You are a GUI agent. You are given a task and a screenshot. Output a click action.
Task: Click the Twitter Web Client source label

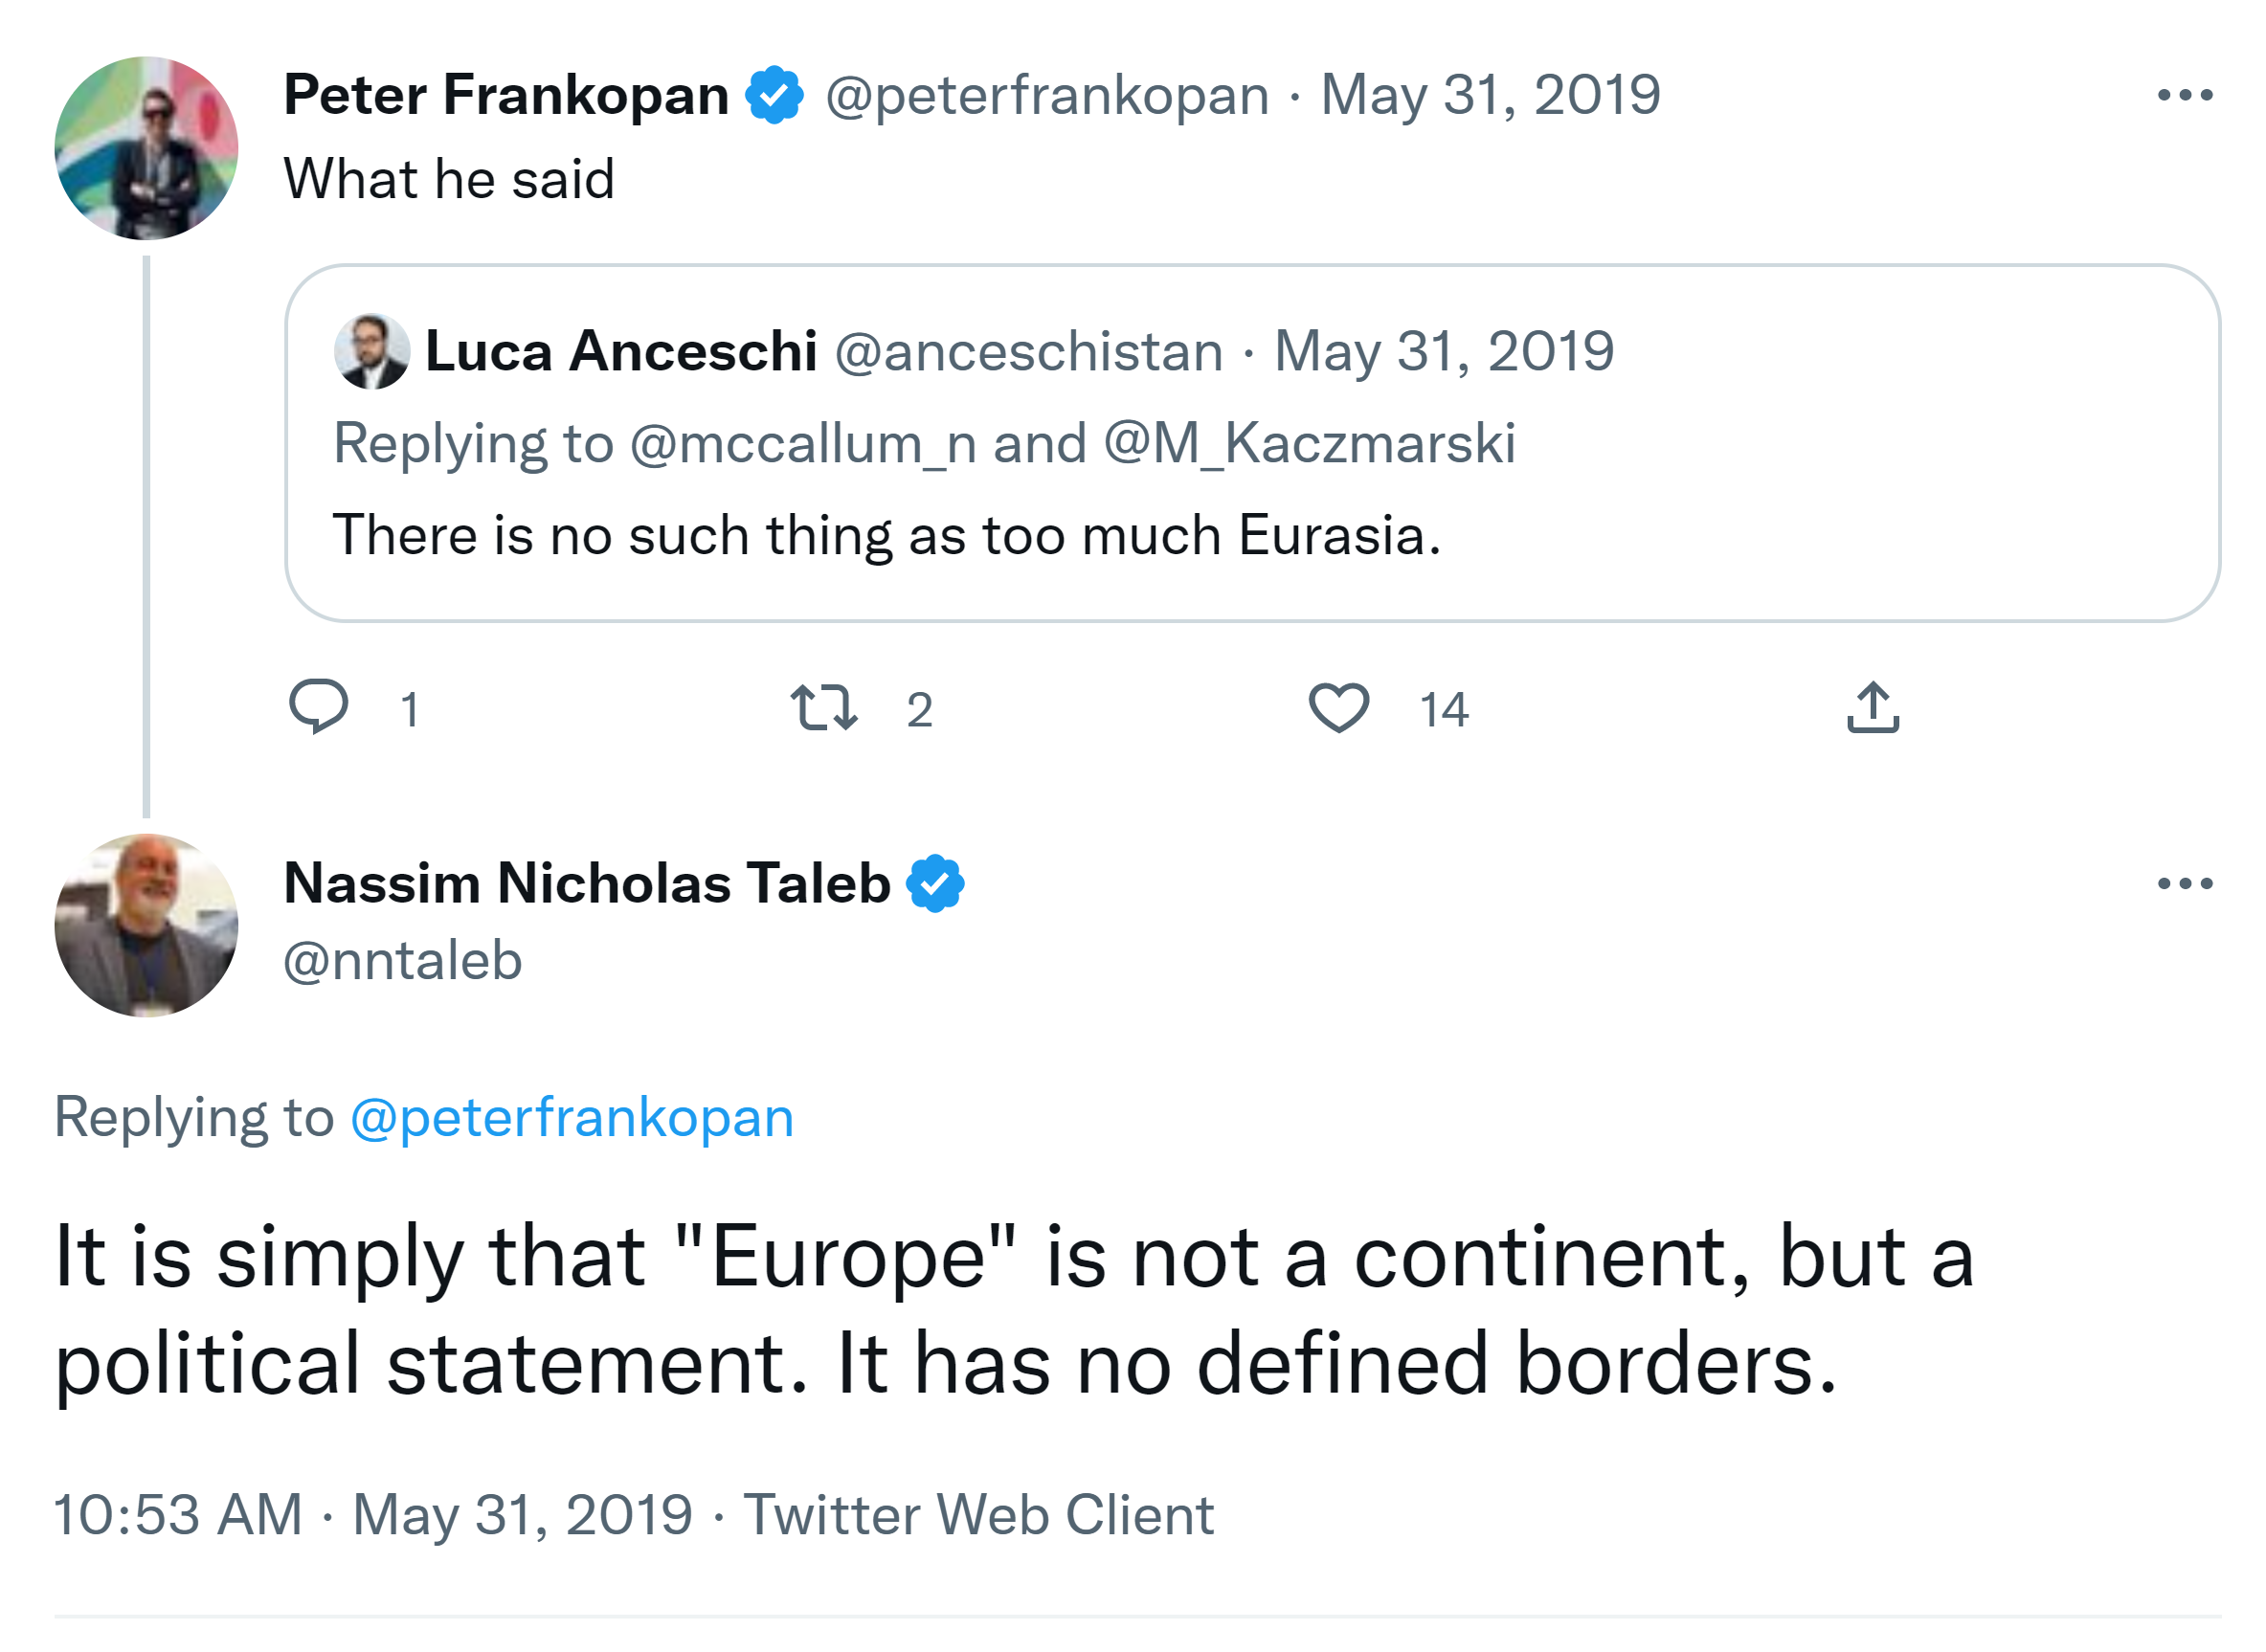click(978, 1514)
